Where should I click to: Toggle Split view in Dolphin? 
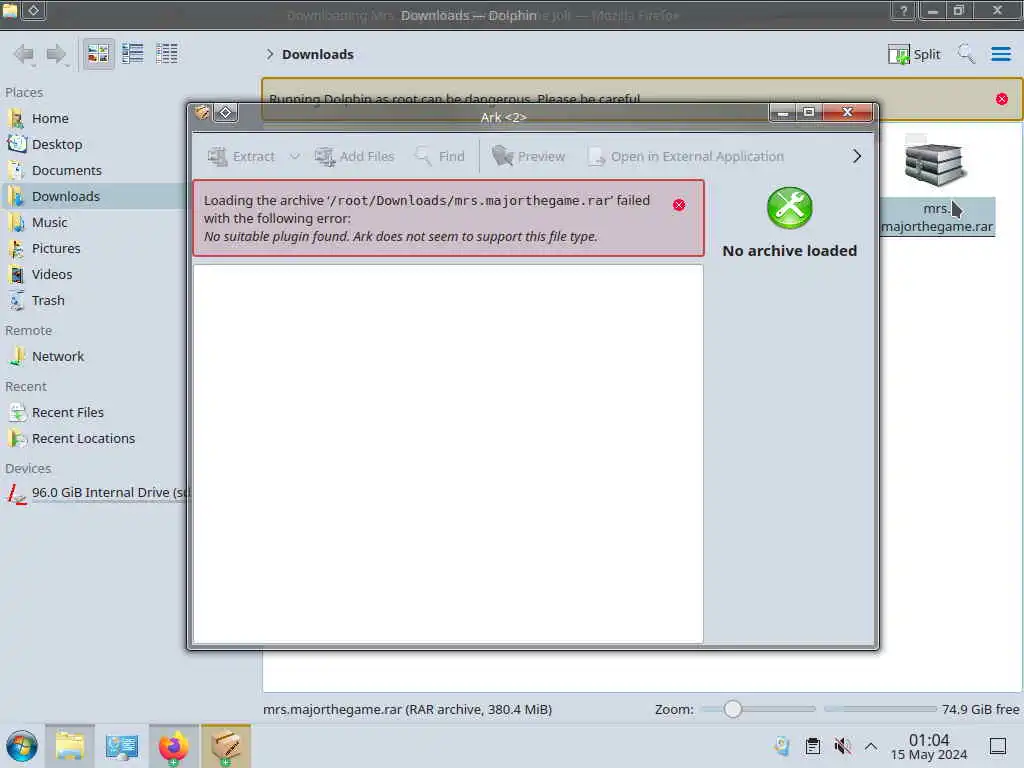coord(914,54)
